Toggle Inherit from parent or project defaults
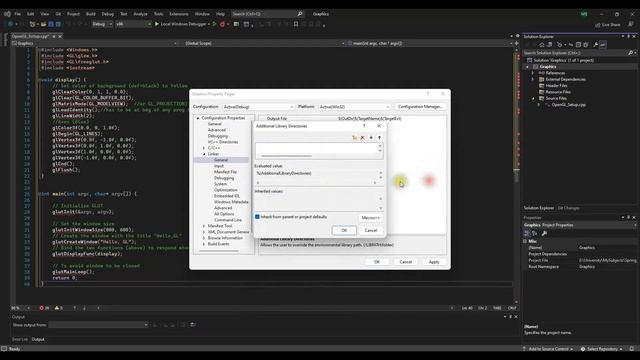The height and width of the screenshot is (360, 640). 257,217
